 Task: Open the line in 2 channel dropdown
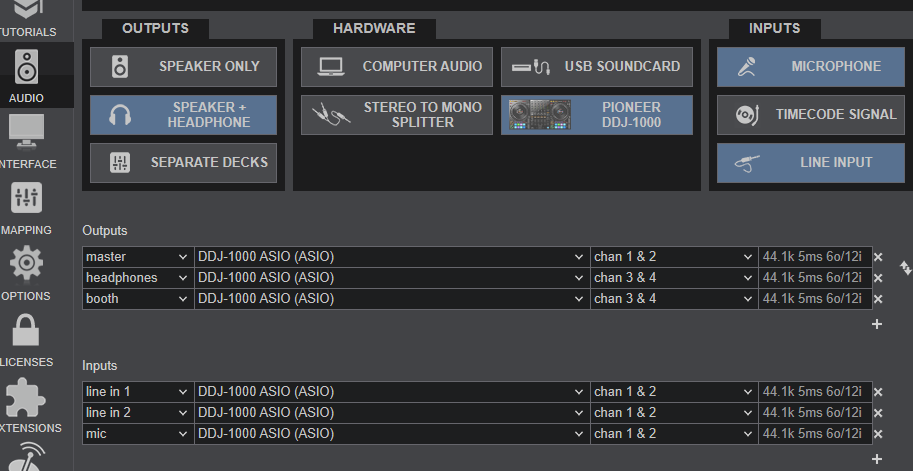tap(674, 413)
